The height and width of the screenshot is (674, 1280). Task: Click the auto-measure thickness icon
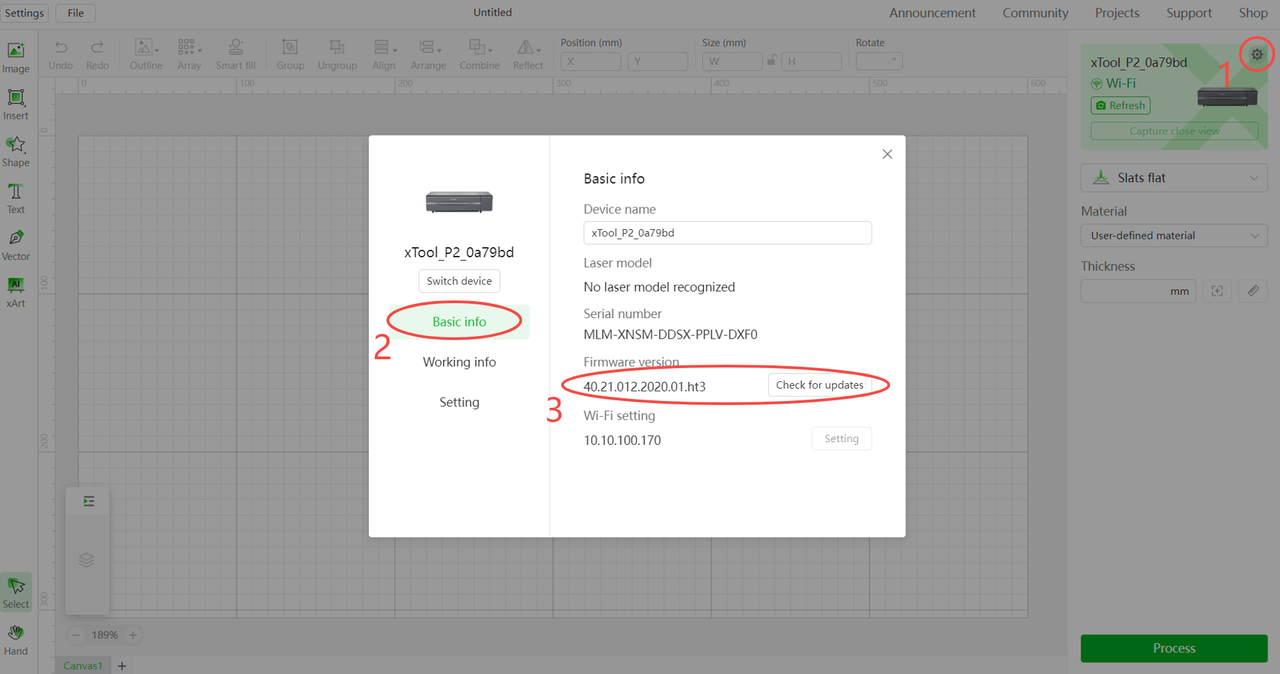coord(1217,291)
